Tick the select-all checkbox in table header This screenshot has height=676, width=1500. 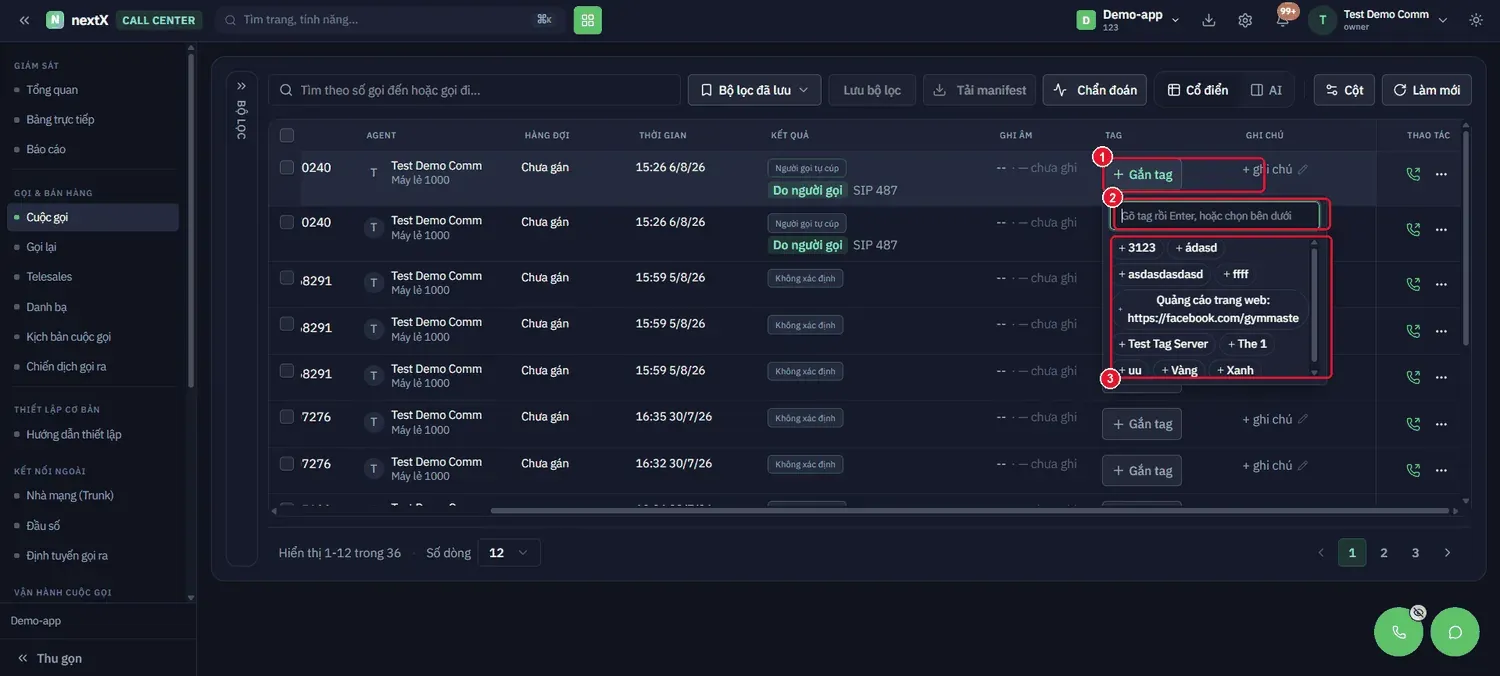pos(287,135)
